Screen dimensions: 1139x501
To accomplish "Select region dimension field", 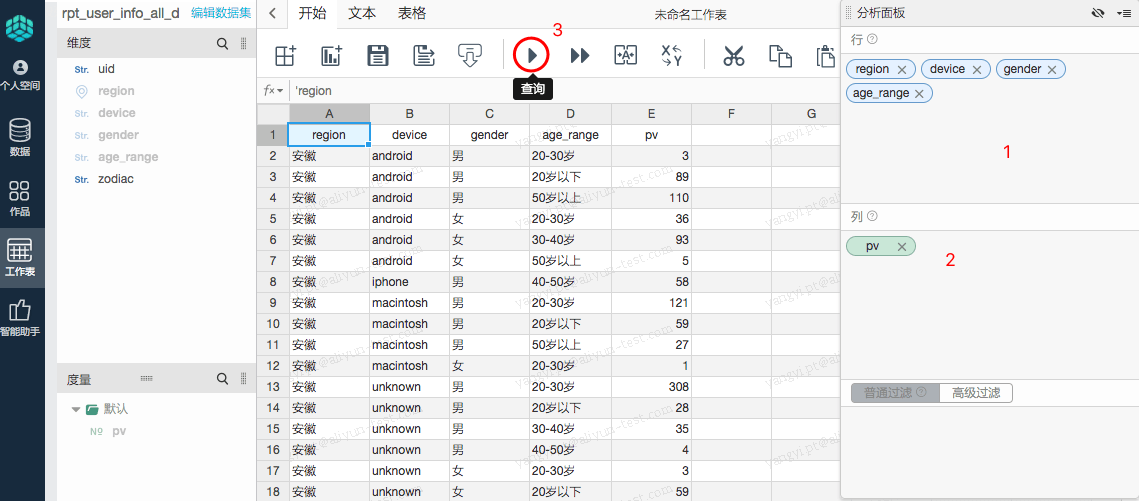I will pos(116,91).
